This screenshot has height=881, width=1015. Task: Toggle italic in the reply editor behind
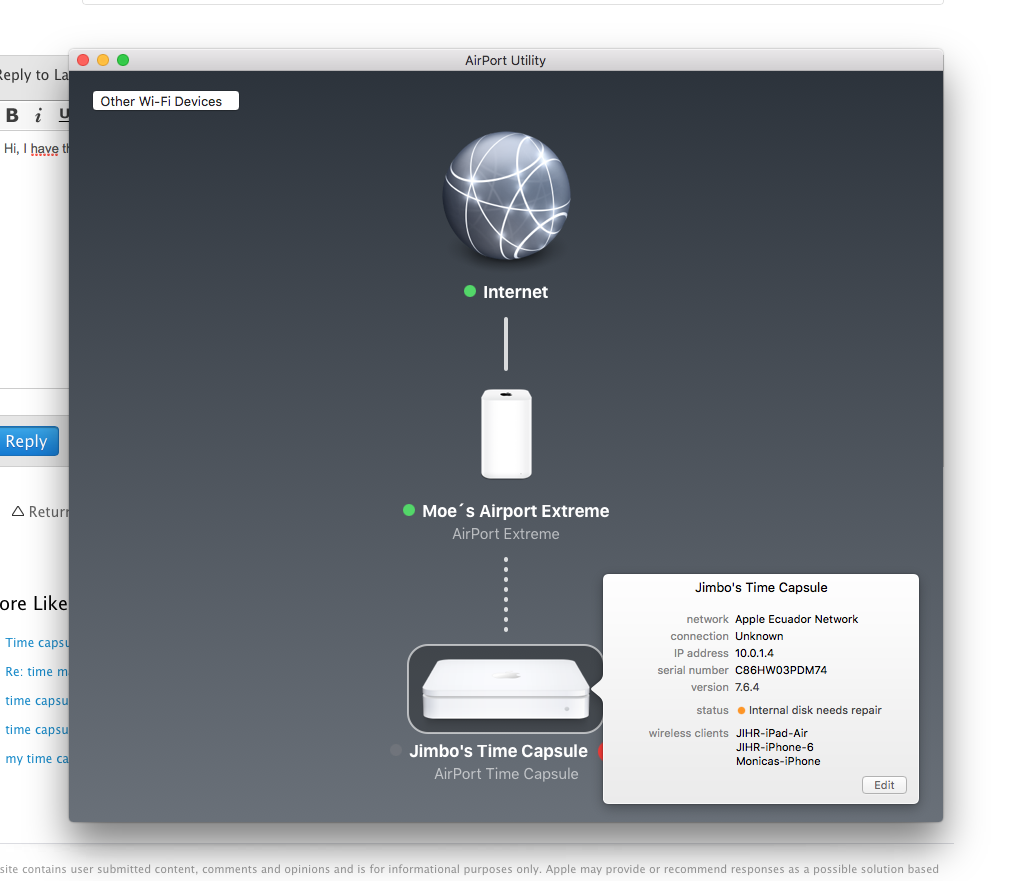click(x=38, y=115)
